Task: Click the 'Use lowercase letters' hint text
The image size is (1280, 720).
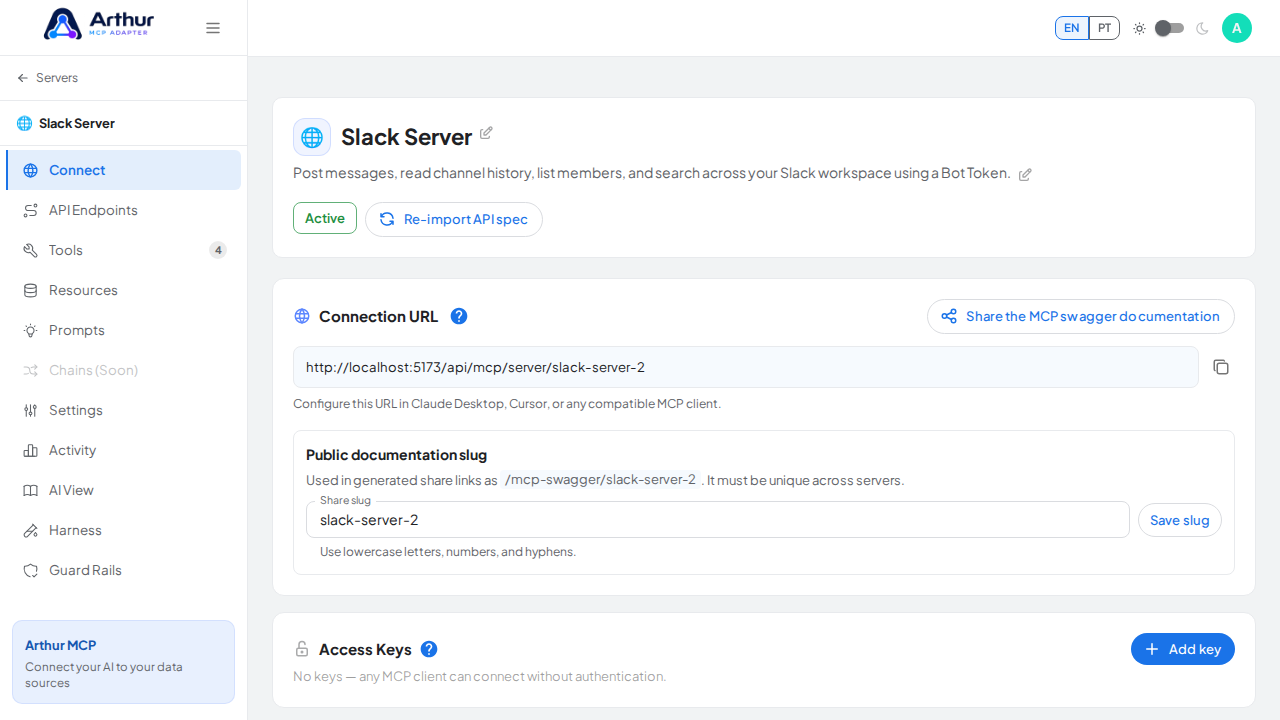Action: tap(448, 552)
